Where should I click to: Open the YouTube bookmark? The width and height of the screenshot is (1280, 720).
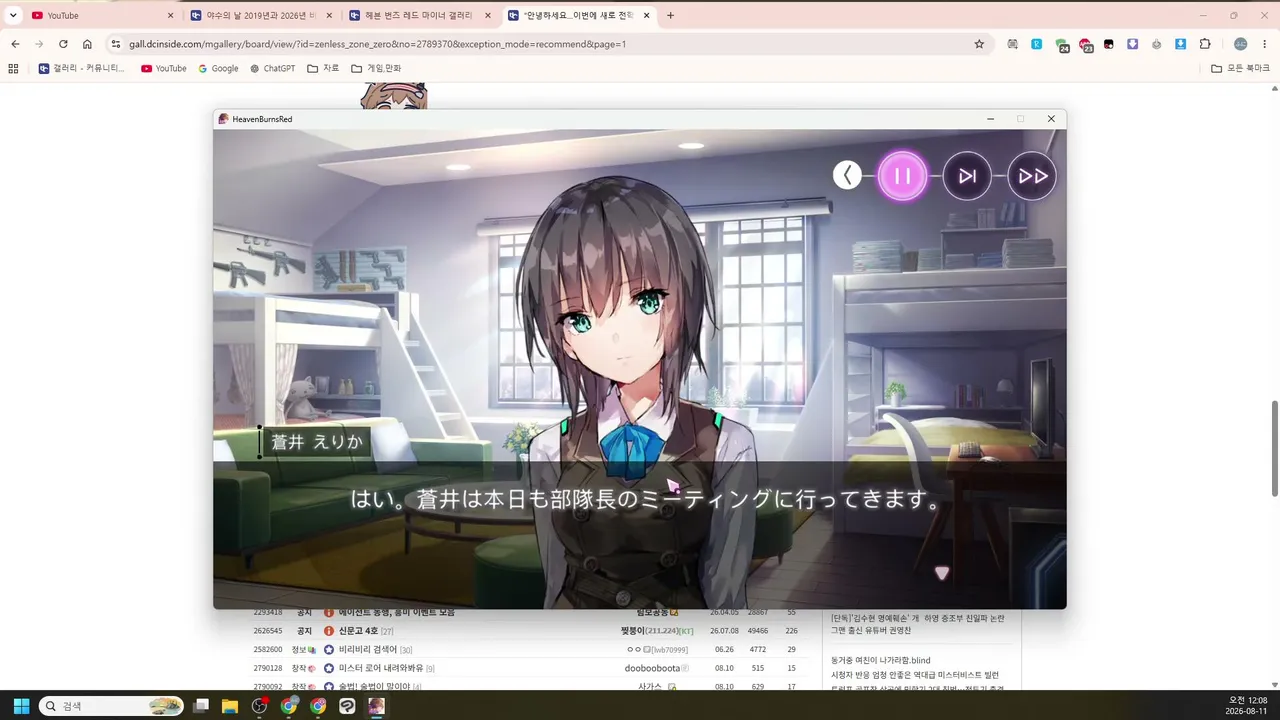pyautogui.click(x=164, y=68)
